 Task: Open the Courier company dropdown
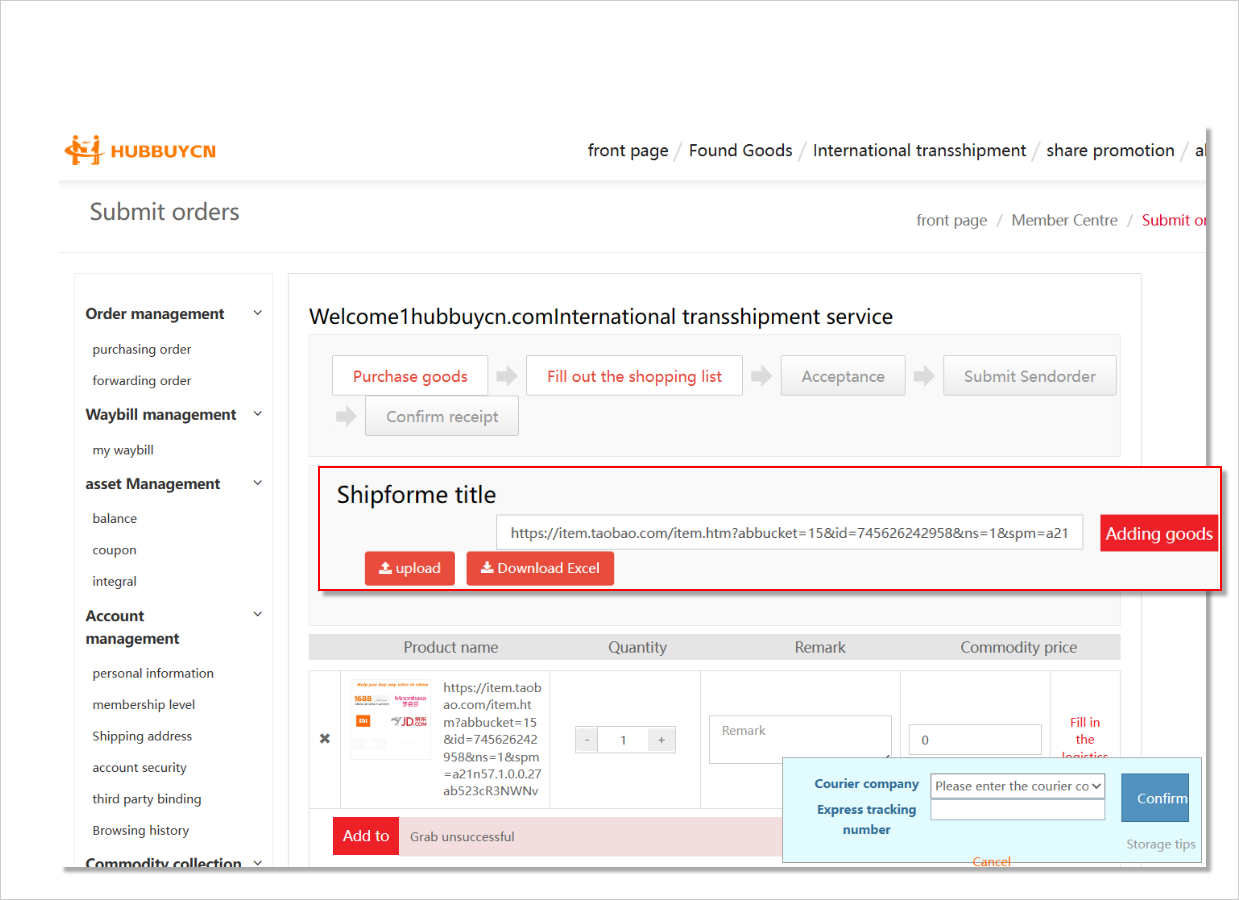coord(1017,786)
